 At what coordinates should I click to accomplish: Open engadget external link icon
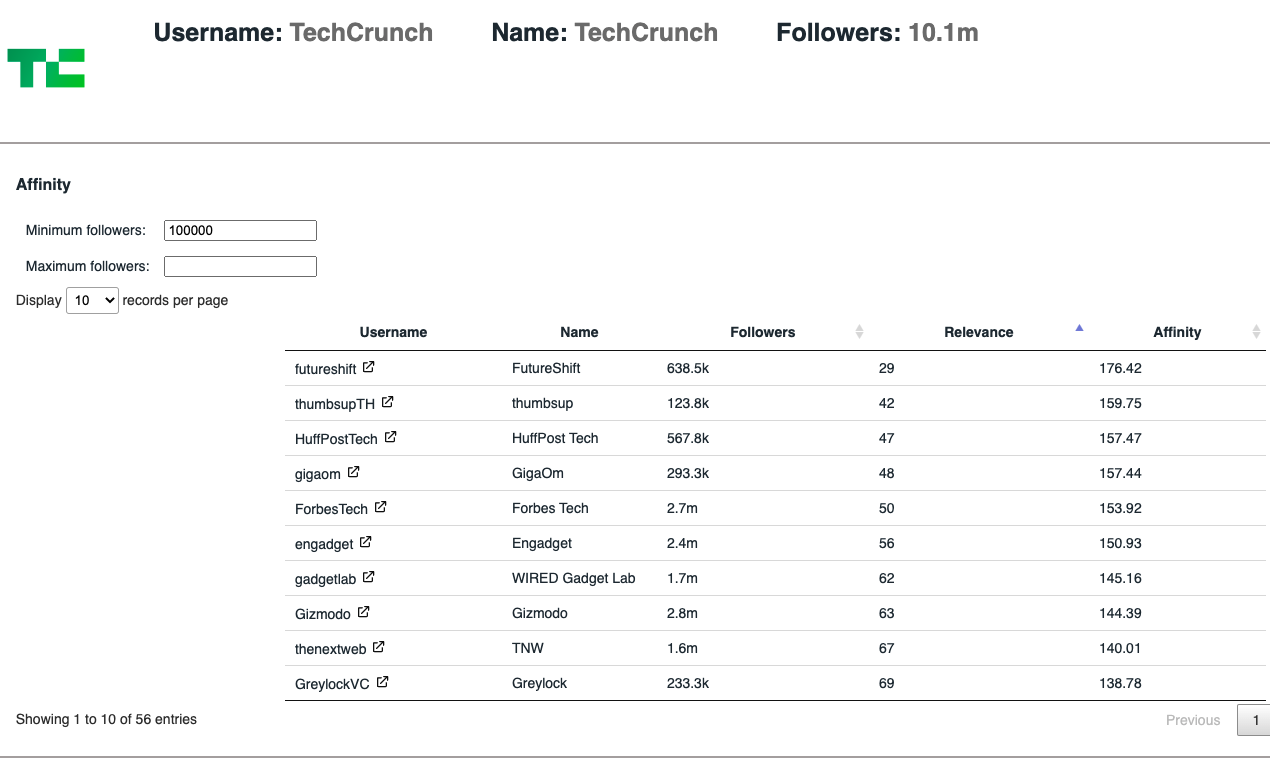[x=365, y=542]
